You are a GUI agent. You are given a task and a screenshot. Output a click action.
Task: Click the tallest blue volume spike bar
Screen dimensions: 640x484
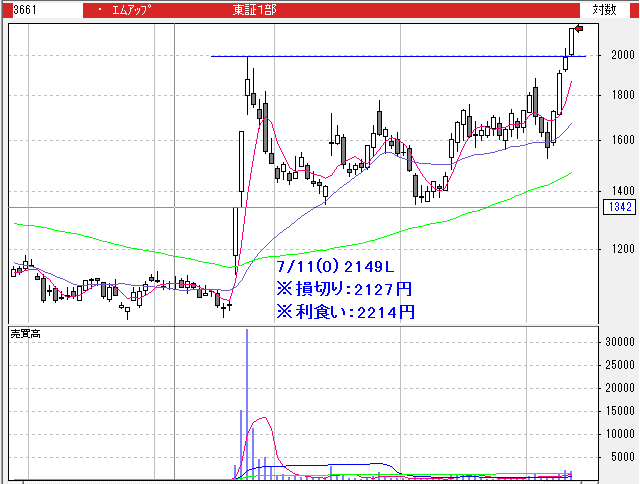(247, 400)
